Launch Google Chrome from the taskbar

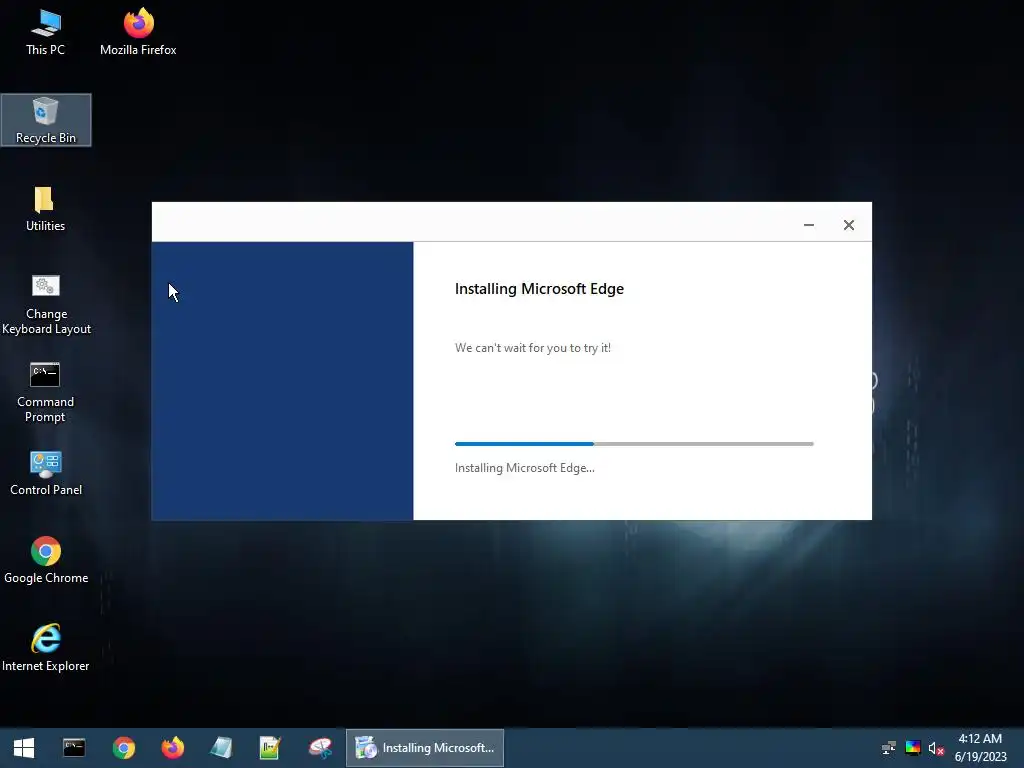point(123,748)
